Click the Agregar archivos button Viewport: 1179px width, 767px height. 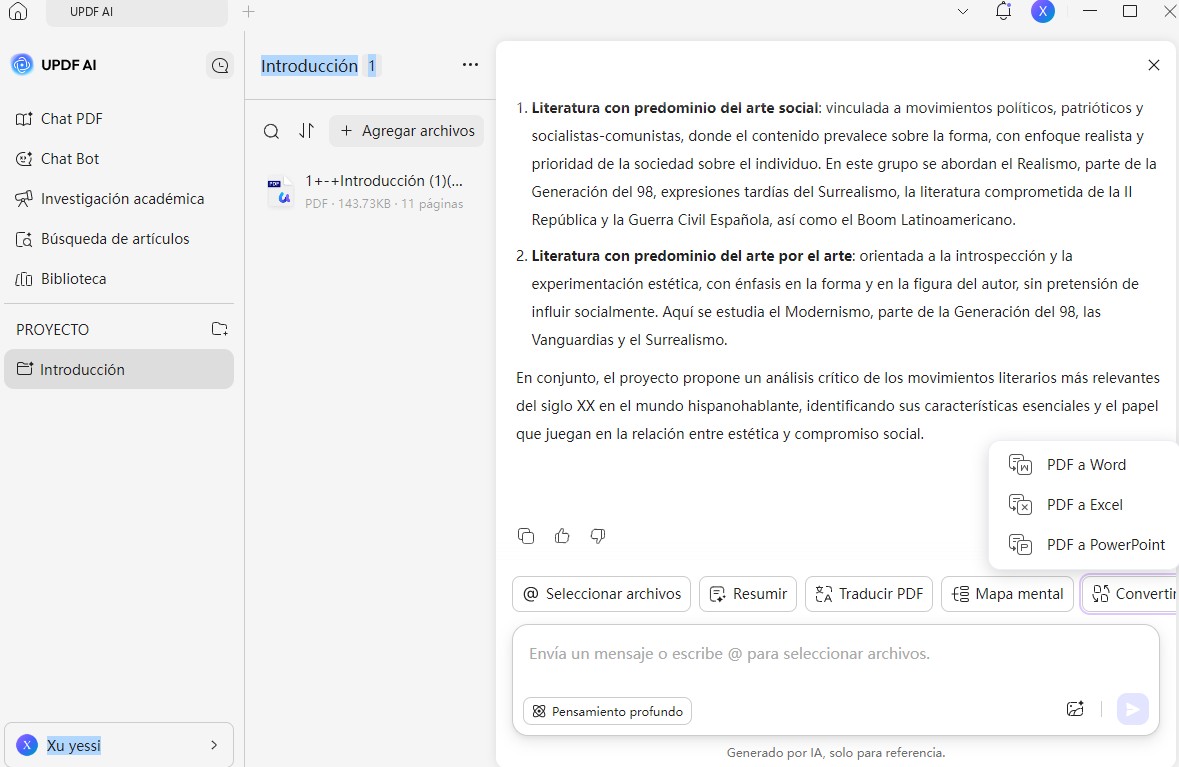(406, 131)
